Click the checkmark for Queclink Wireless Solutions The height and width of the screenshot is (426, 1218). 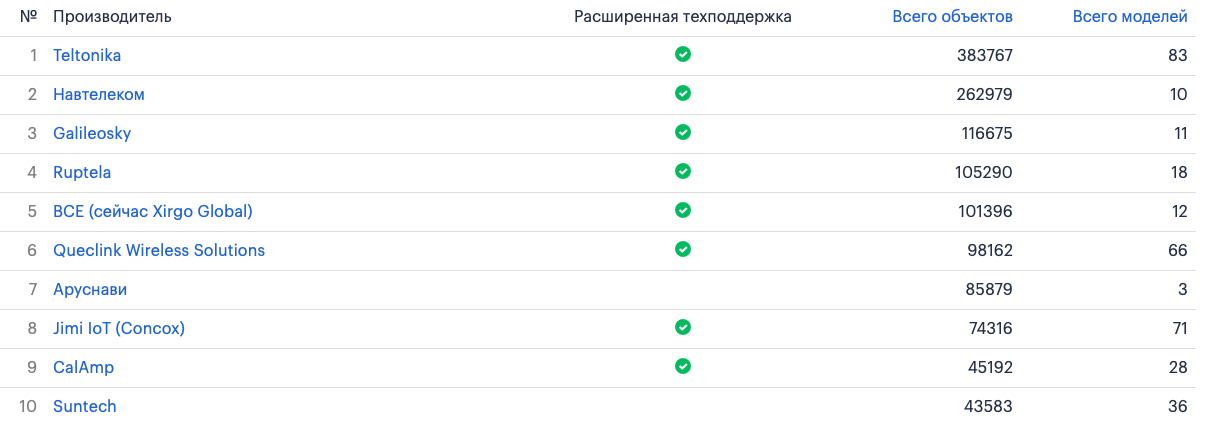683,249
